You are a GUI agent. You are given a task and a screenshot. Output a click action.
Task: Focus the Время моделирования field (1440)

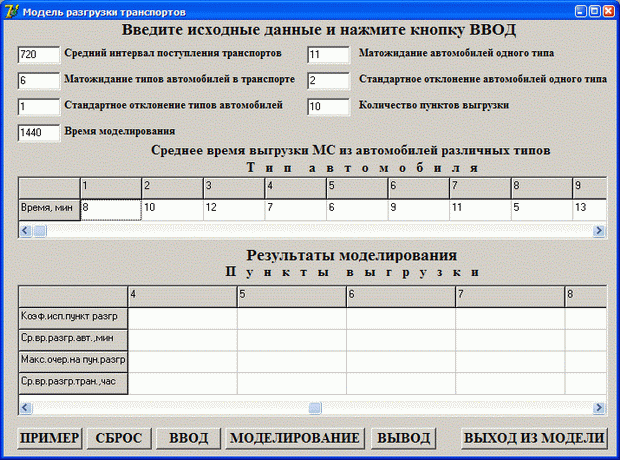click(x=39, y=133)
